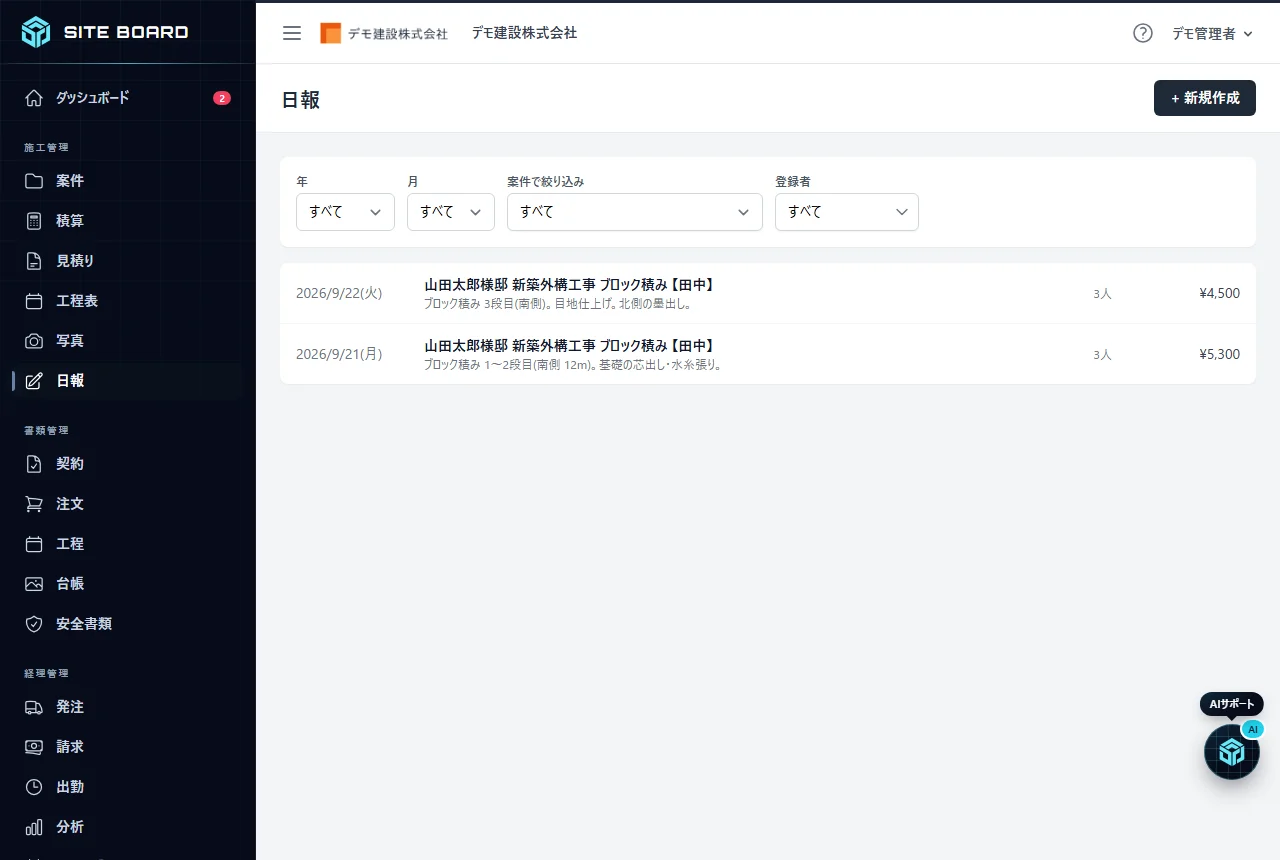1280x860 pixels.
Task: Click the 写真 camera icon in sidebar
Action: [34, 341]
